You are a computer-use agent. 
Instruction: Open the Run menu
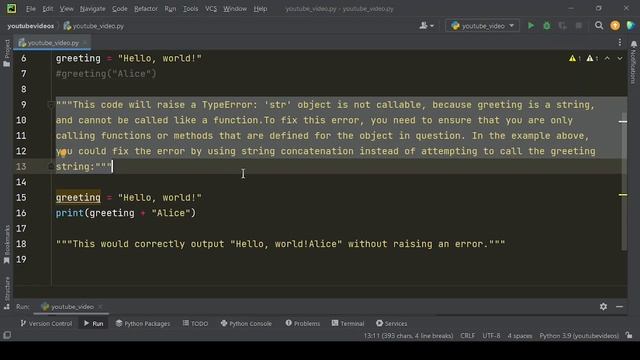[x=170, y=9]
